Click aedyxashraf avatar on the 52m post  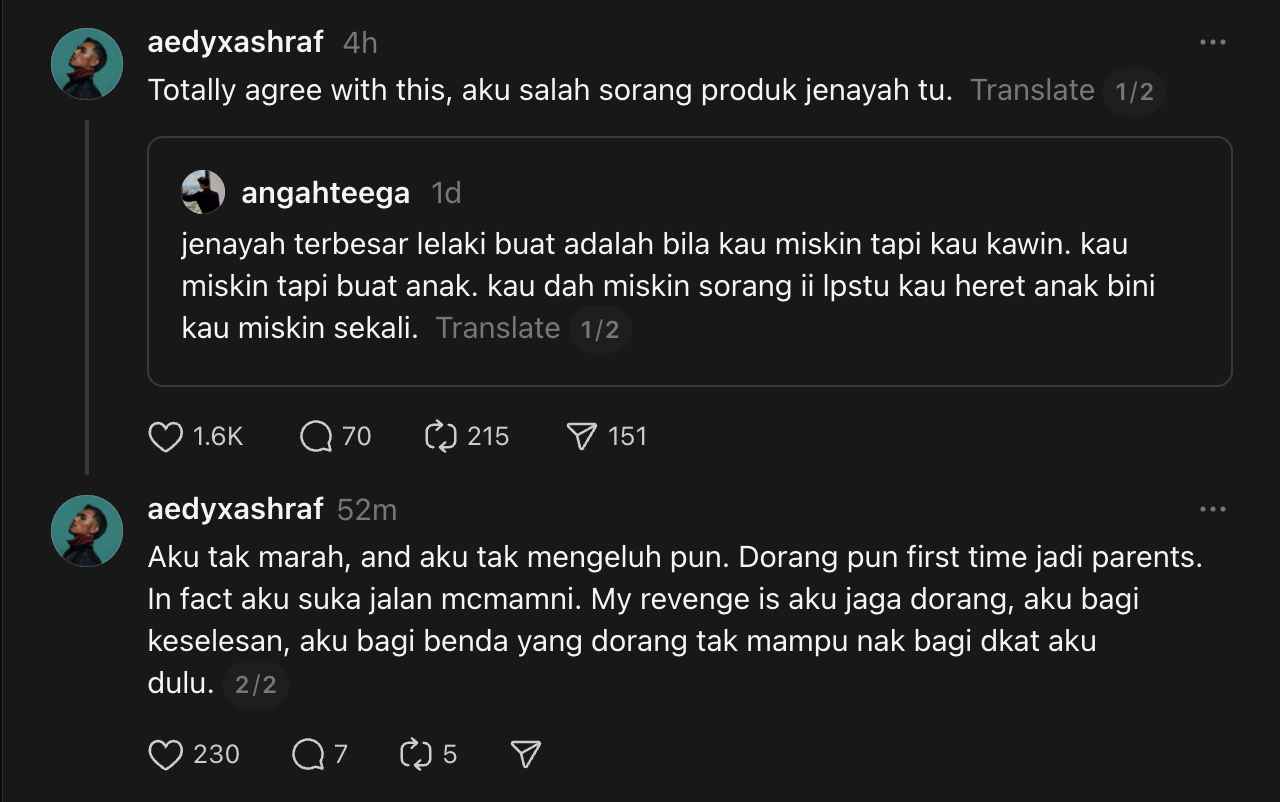tap(87, 531)
